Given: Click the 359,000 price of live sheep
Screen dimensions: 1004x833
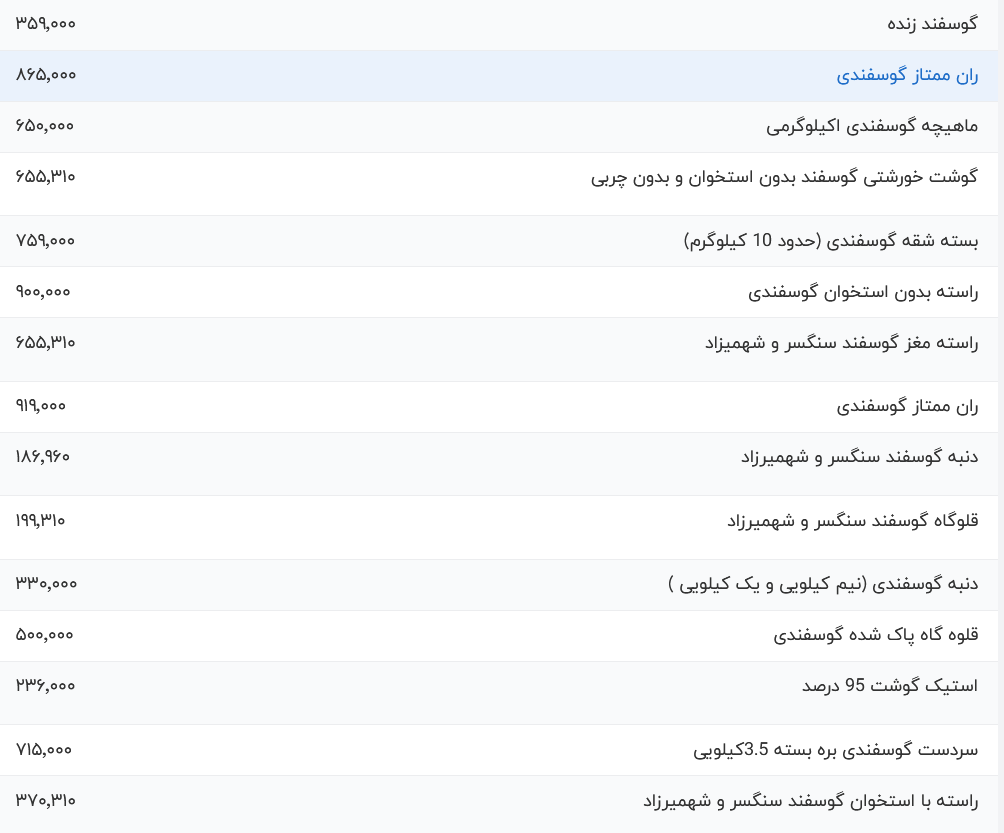Looking at the screenshot, I should pos(46,23).
